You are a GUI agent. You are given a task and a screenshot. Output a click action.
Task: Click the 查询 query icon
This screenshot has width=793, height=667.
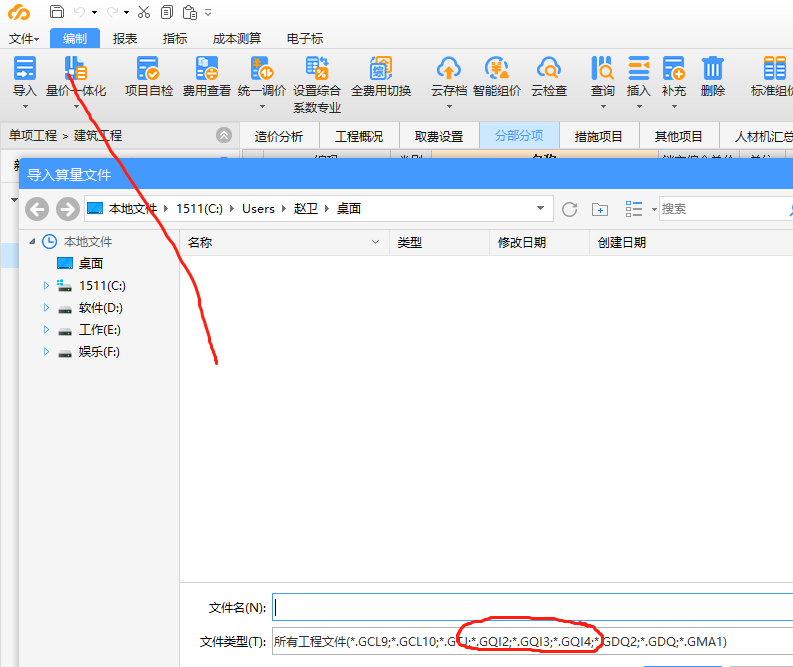602,68
